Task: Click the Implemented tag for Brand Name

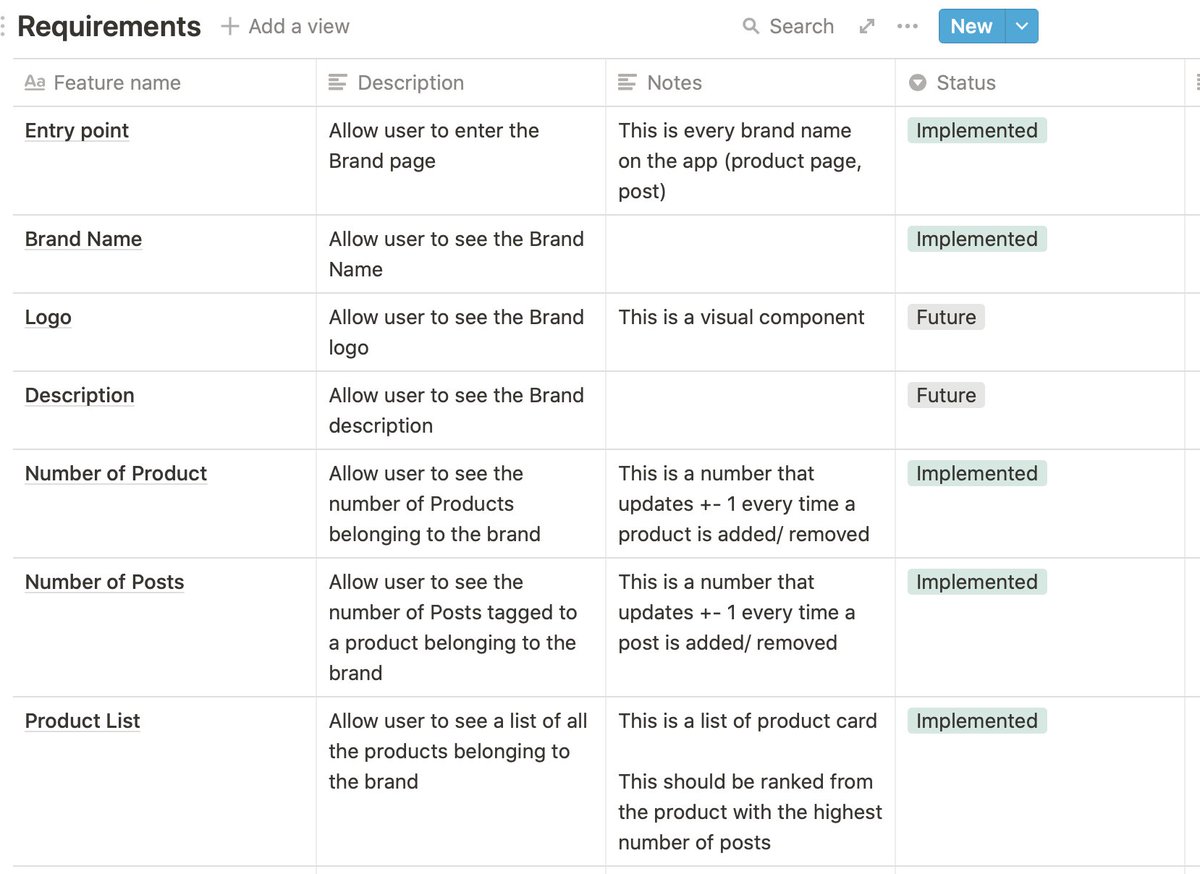Action: (976, 239)
